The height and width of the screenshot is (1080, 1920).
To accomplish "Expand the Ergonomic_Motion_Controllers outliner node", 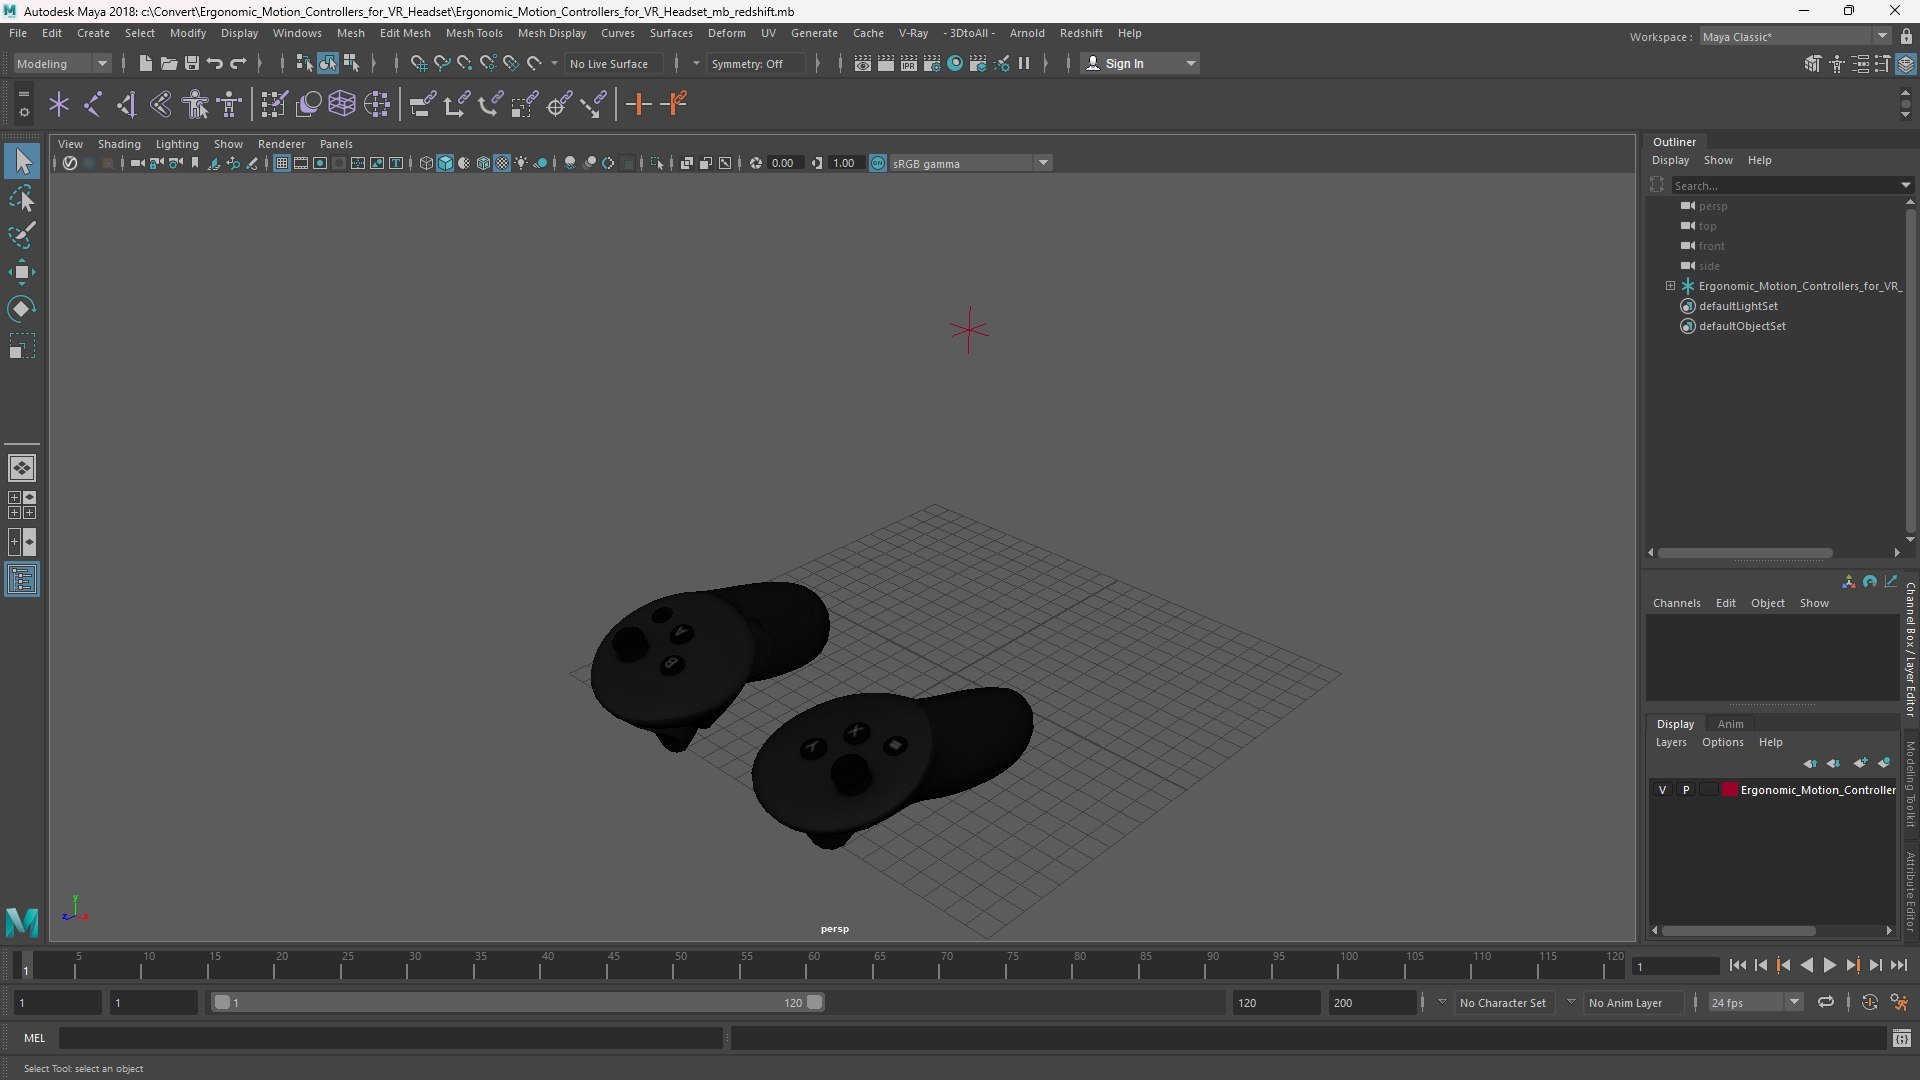I will click(x=1670, y=286).
